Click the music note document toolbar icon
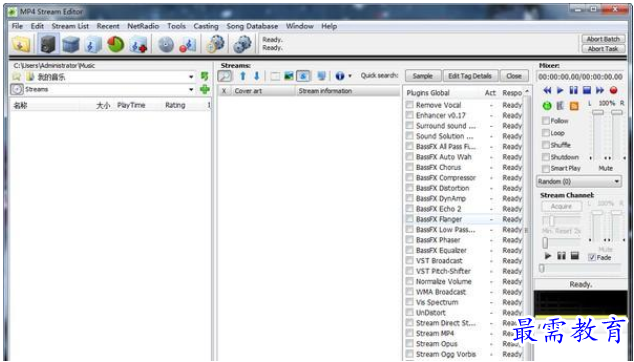 point(93,44)
